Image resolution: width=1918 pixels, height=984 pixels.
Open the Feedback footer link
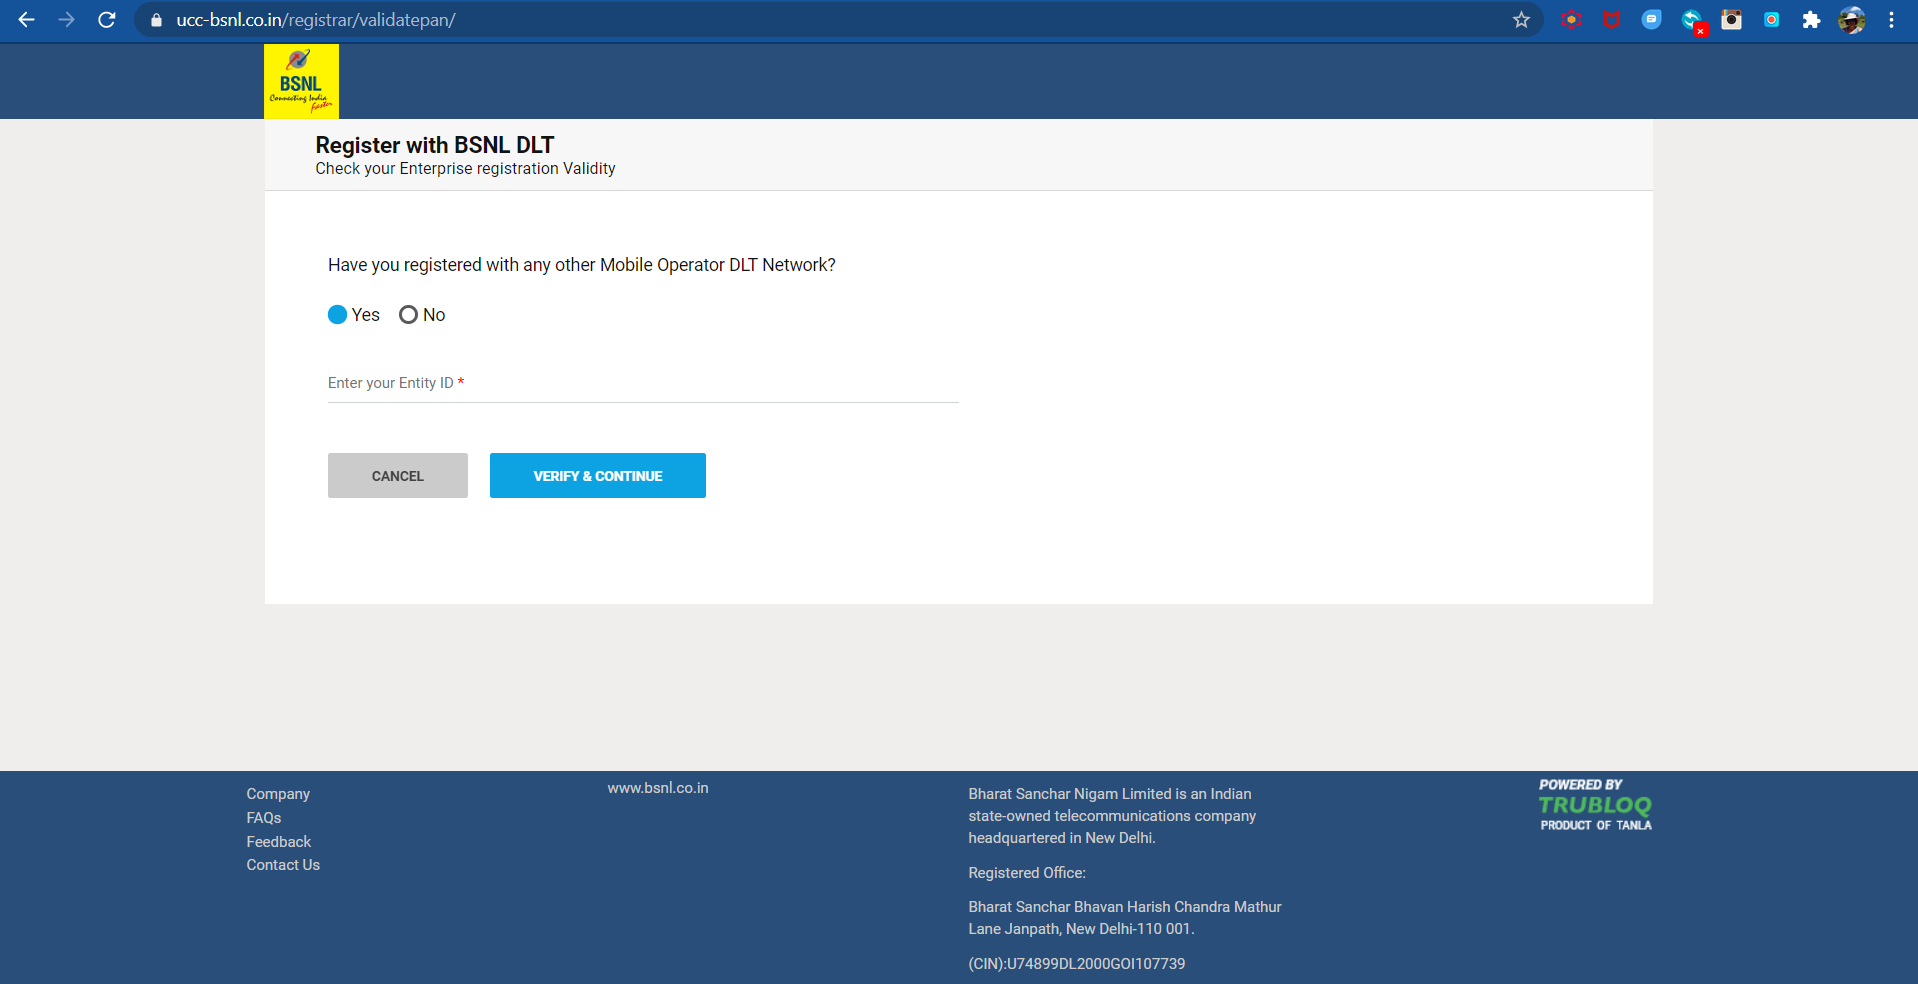click(279, 842)
